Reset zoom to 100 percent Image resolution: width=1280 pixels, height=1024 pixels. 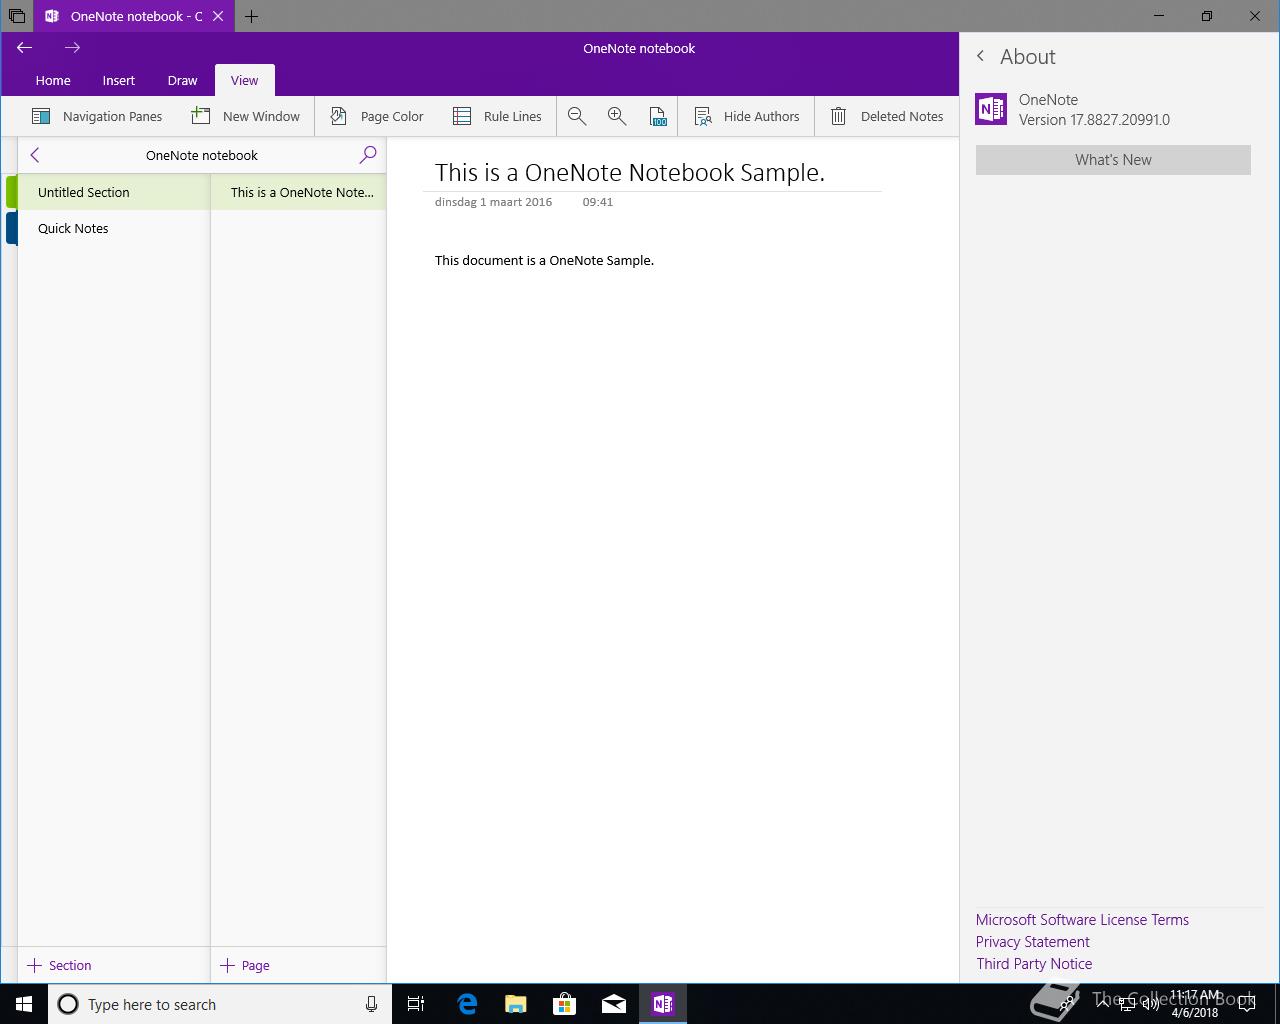point(658,116)
